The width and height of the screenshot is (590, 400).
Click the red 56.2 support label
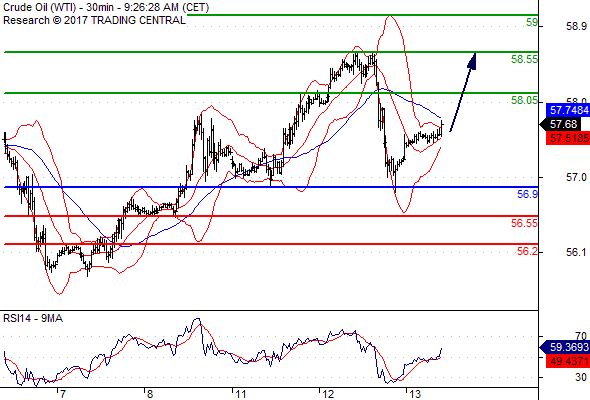click(527, 251)
